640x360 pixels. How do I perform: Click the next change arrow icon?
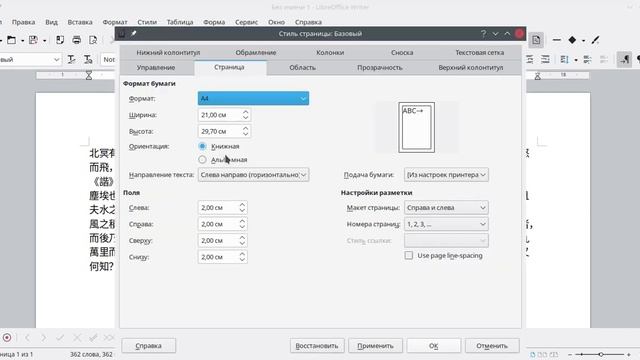pyautogui.click(x=44, y=338)
